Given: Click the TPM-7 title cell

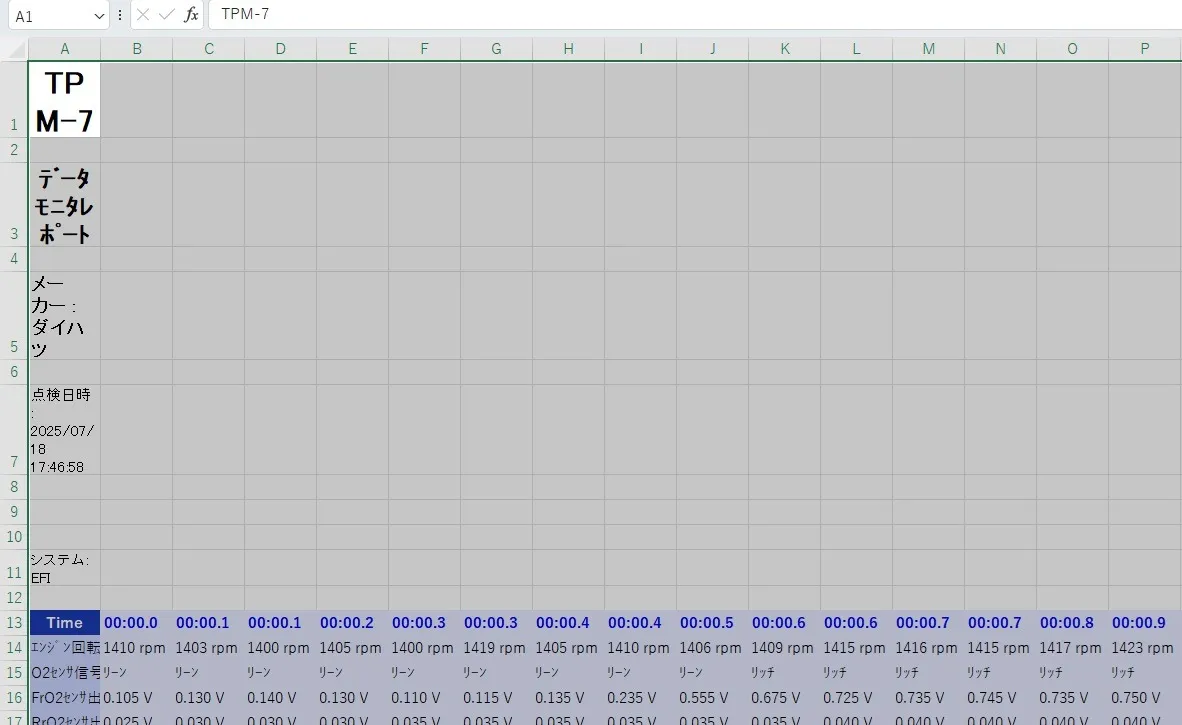Looking at the screenshot, I should coord(65,100).
